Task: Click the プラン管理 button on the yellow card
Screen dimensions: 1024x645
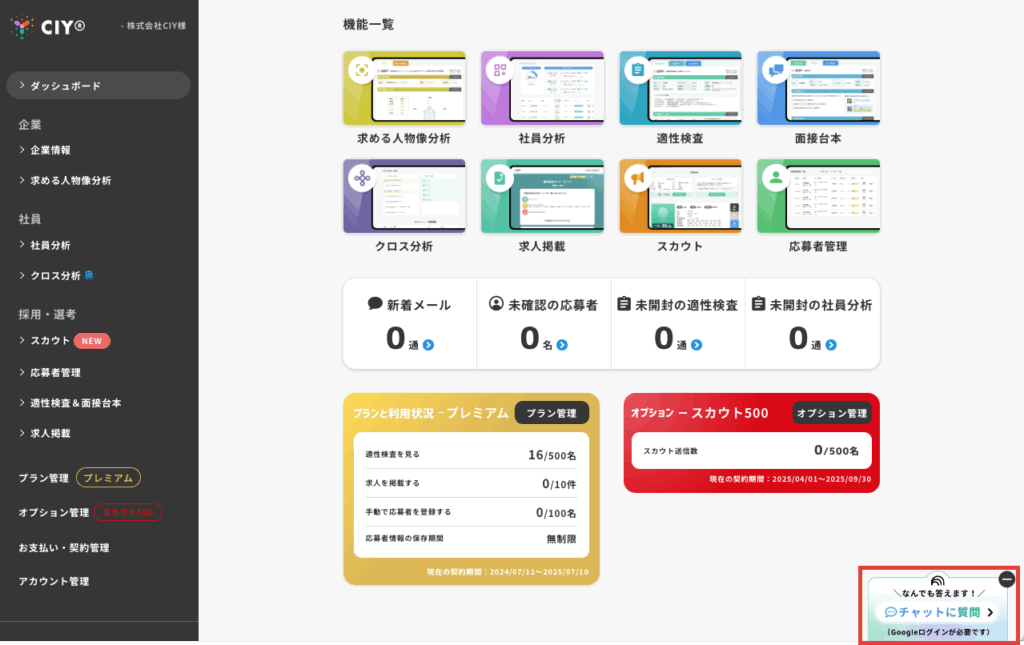Action: (x=551, y=413)
